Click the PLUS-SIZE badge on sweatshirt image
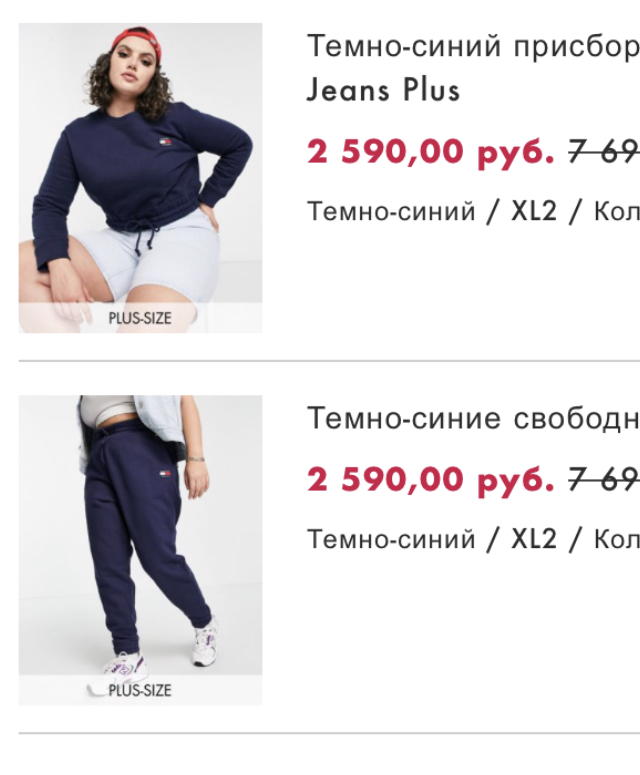 (x=140, y=318)
